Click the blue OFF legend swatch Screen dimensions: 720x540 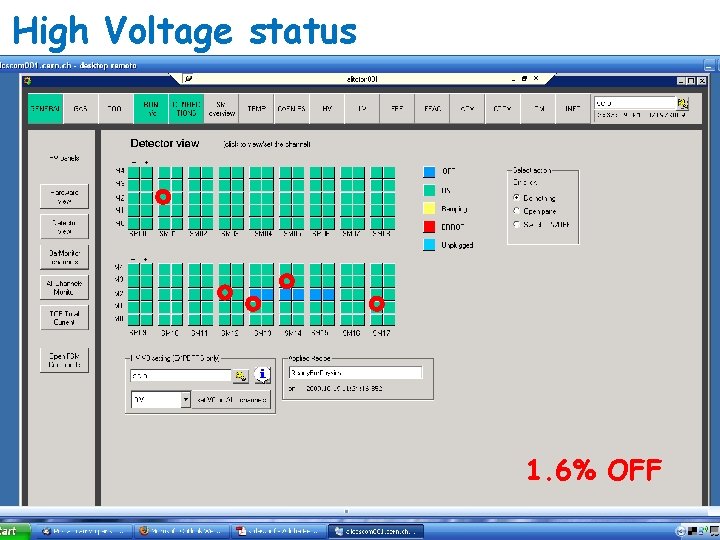(429, 172)
